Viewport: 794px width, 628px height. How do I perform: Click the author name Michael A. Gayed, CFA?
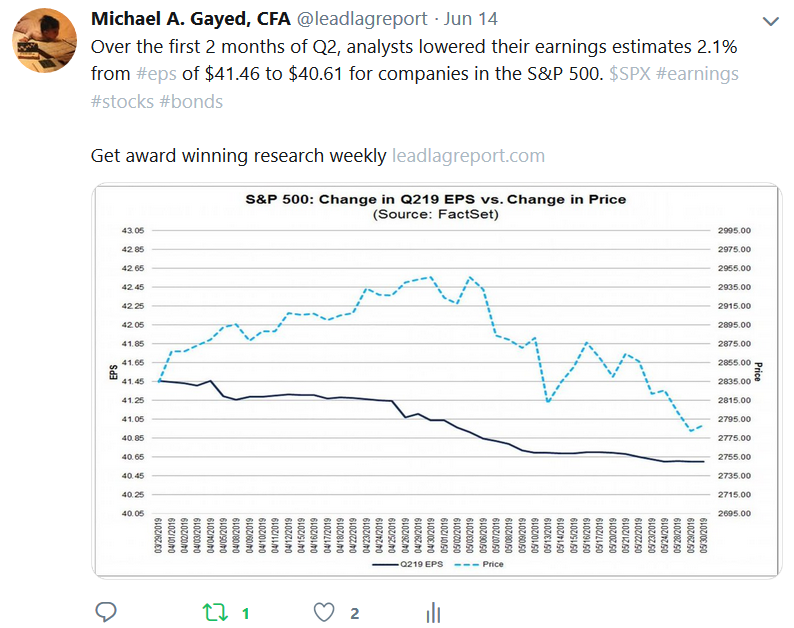183,20
